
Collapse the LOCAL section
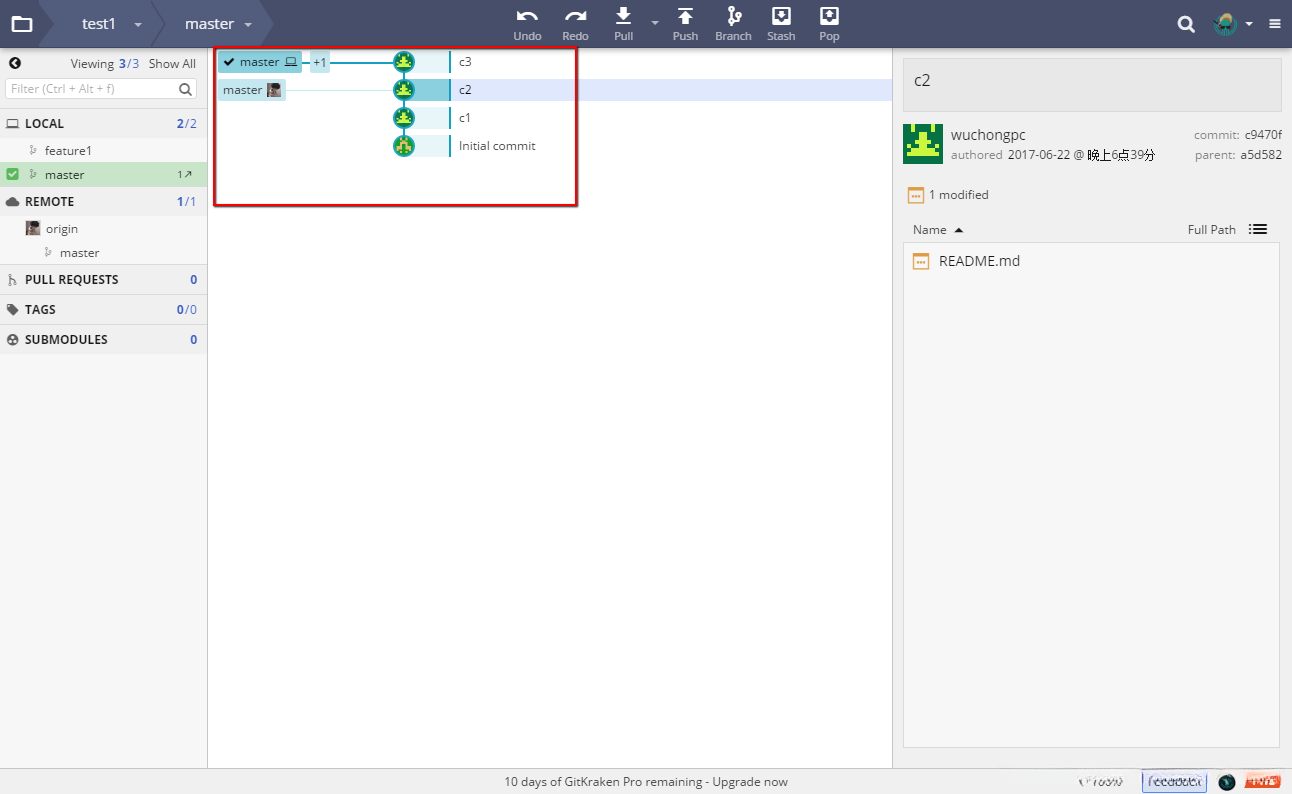(103, 124)
